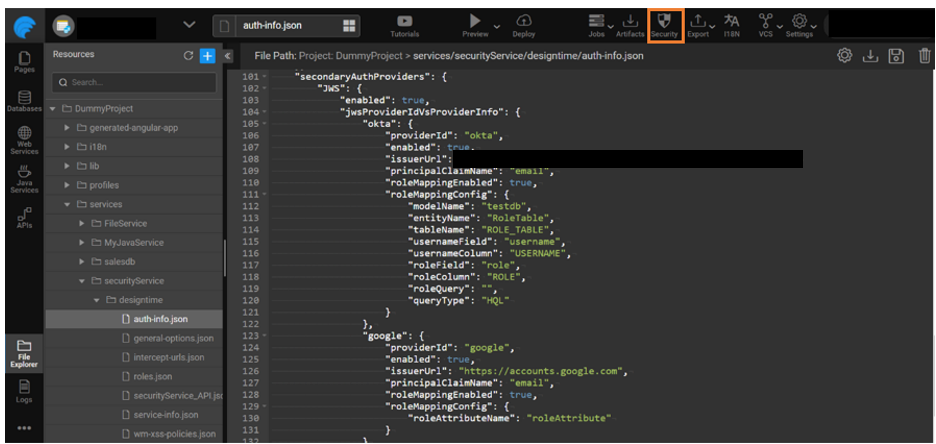
Task: Open I18N localization settings
Action: pyautogui.click(x=731, y=24)
